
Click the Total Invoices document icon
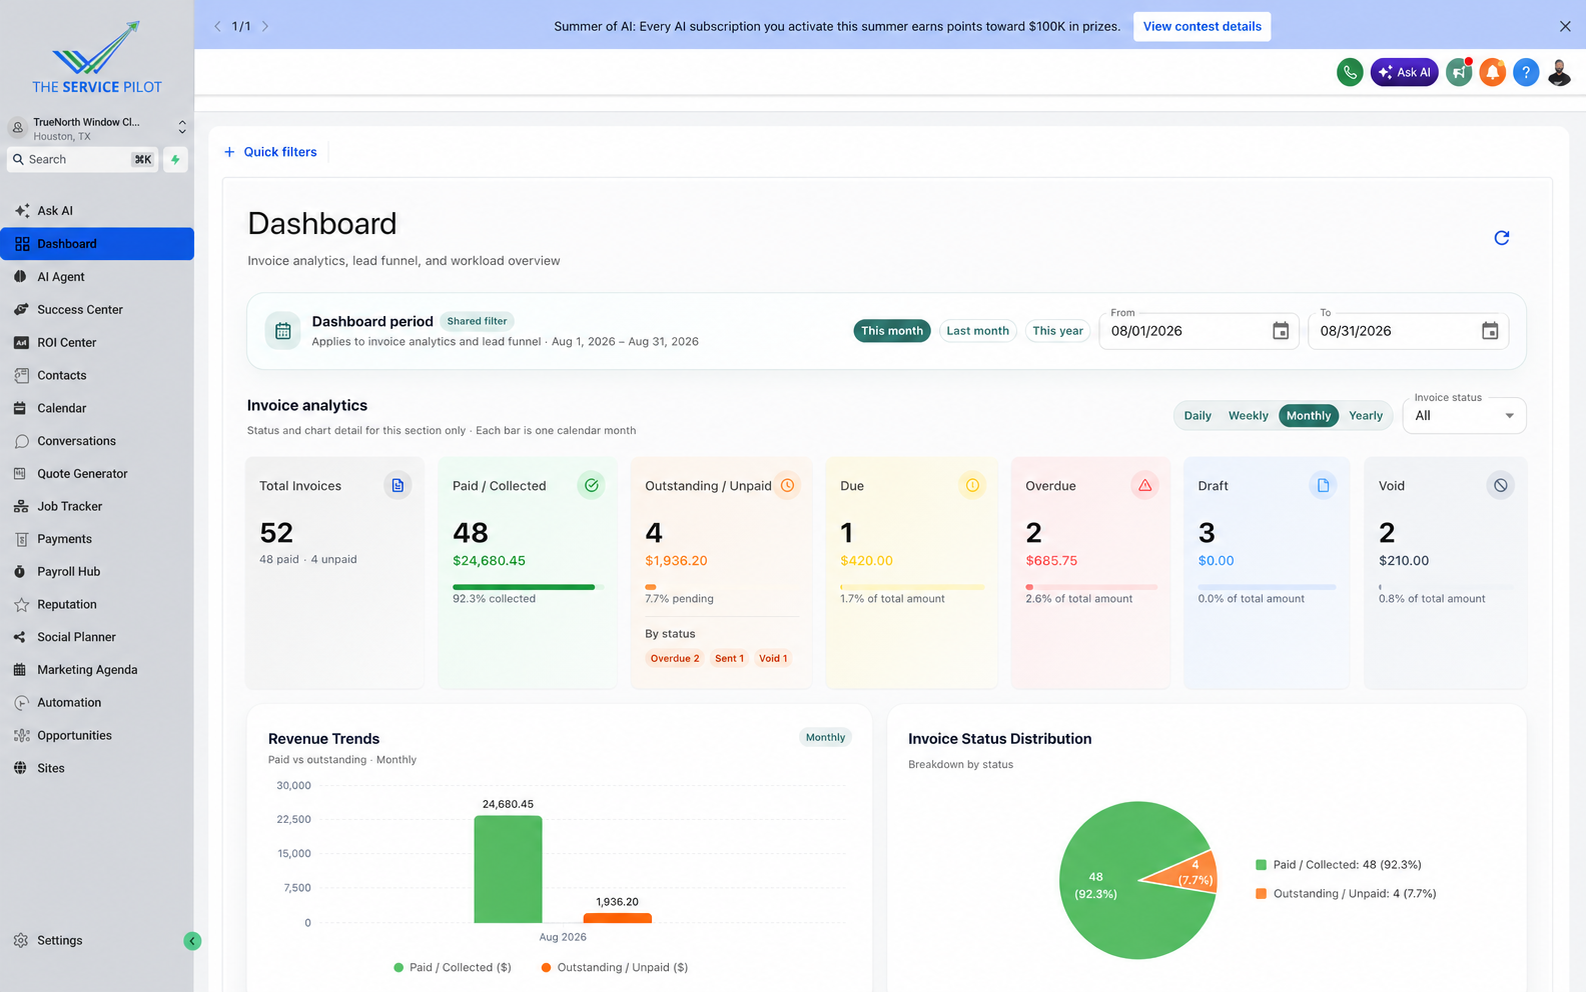coord(397,485)
